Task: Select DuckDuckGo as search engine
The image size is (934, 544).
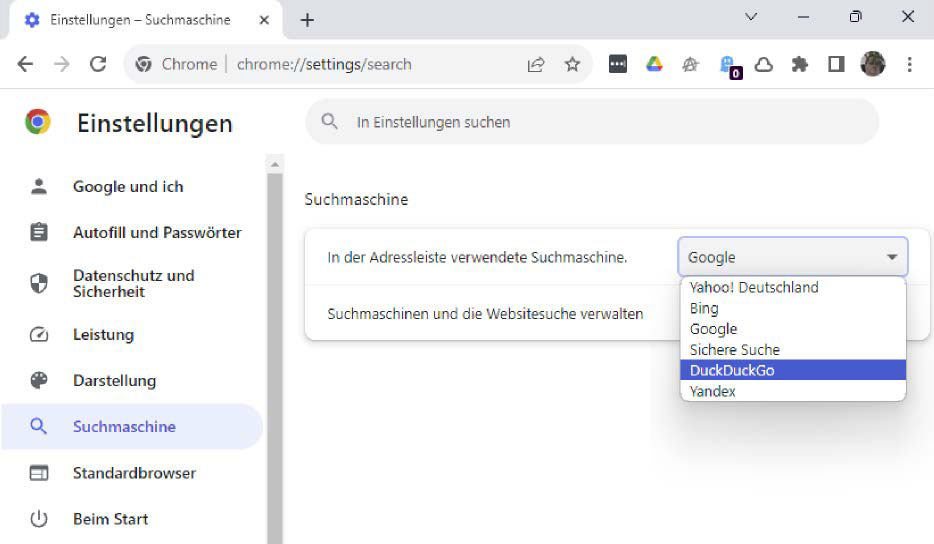Action: [793, 370]
